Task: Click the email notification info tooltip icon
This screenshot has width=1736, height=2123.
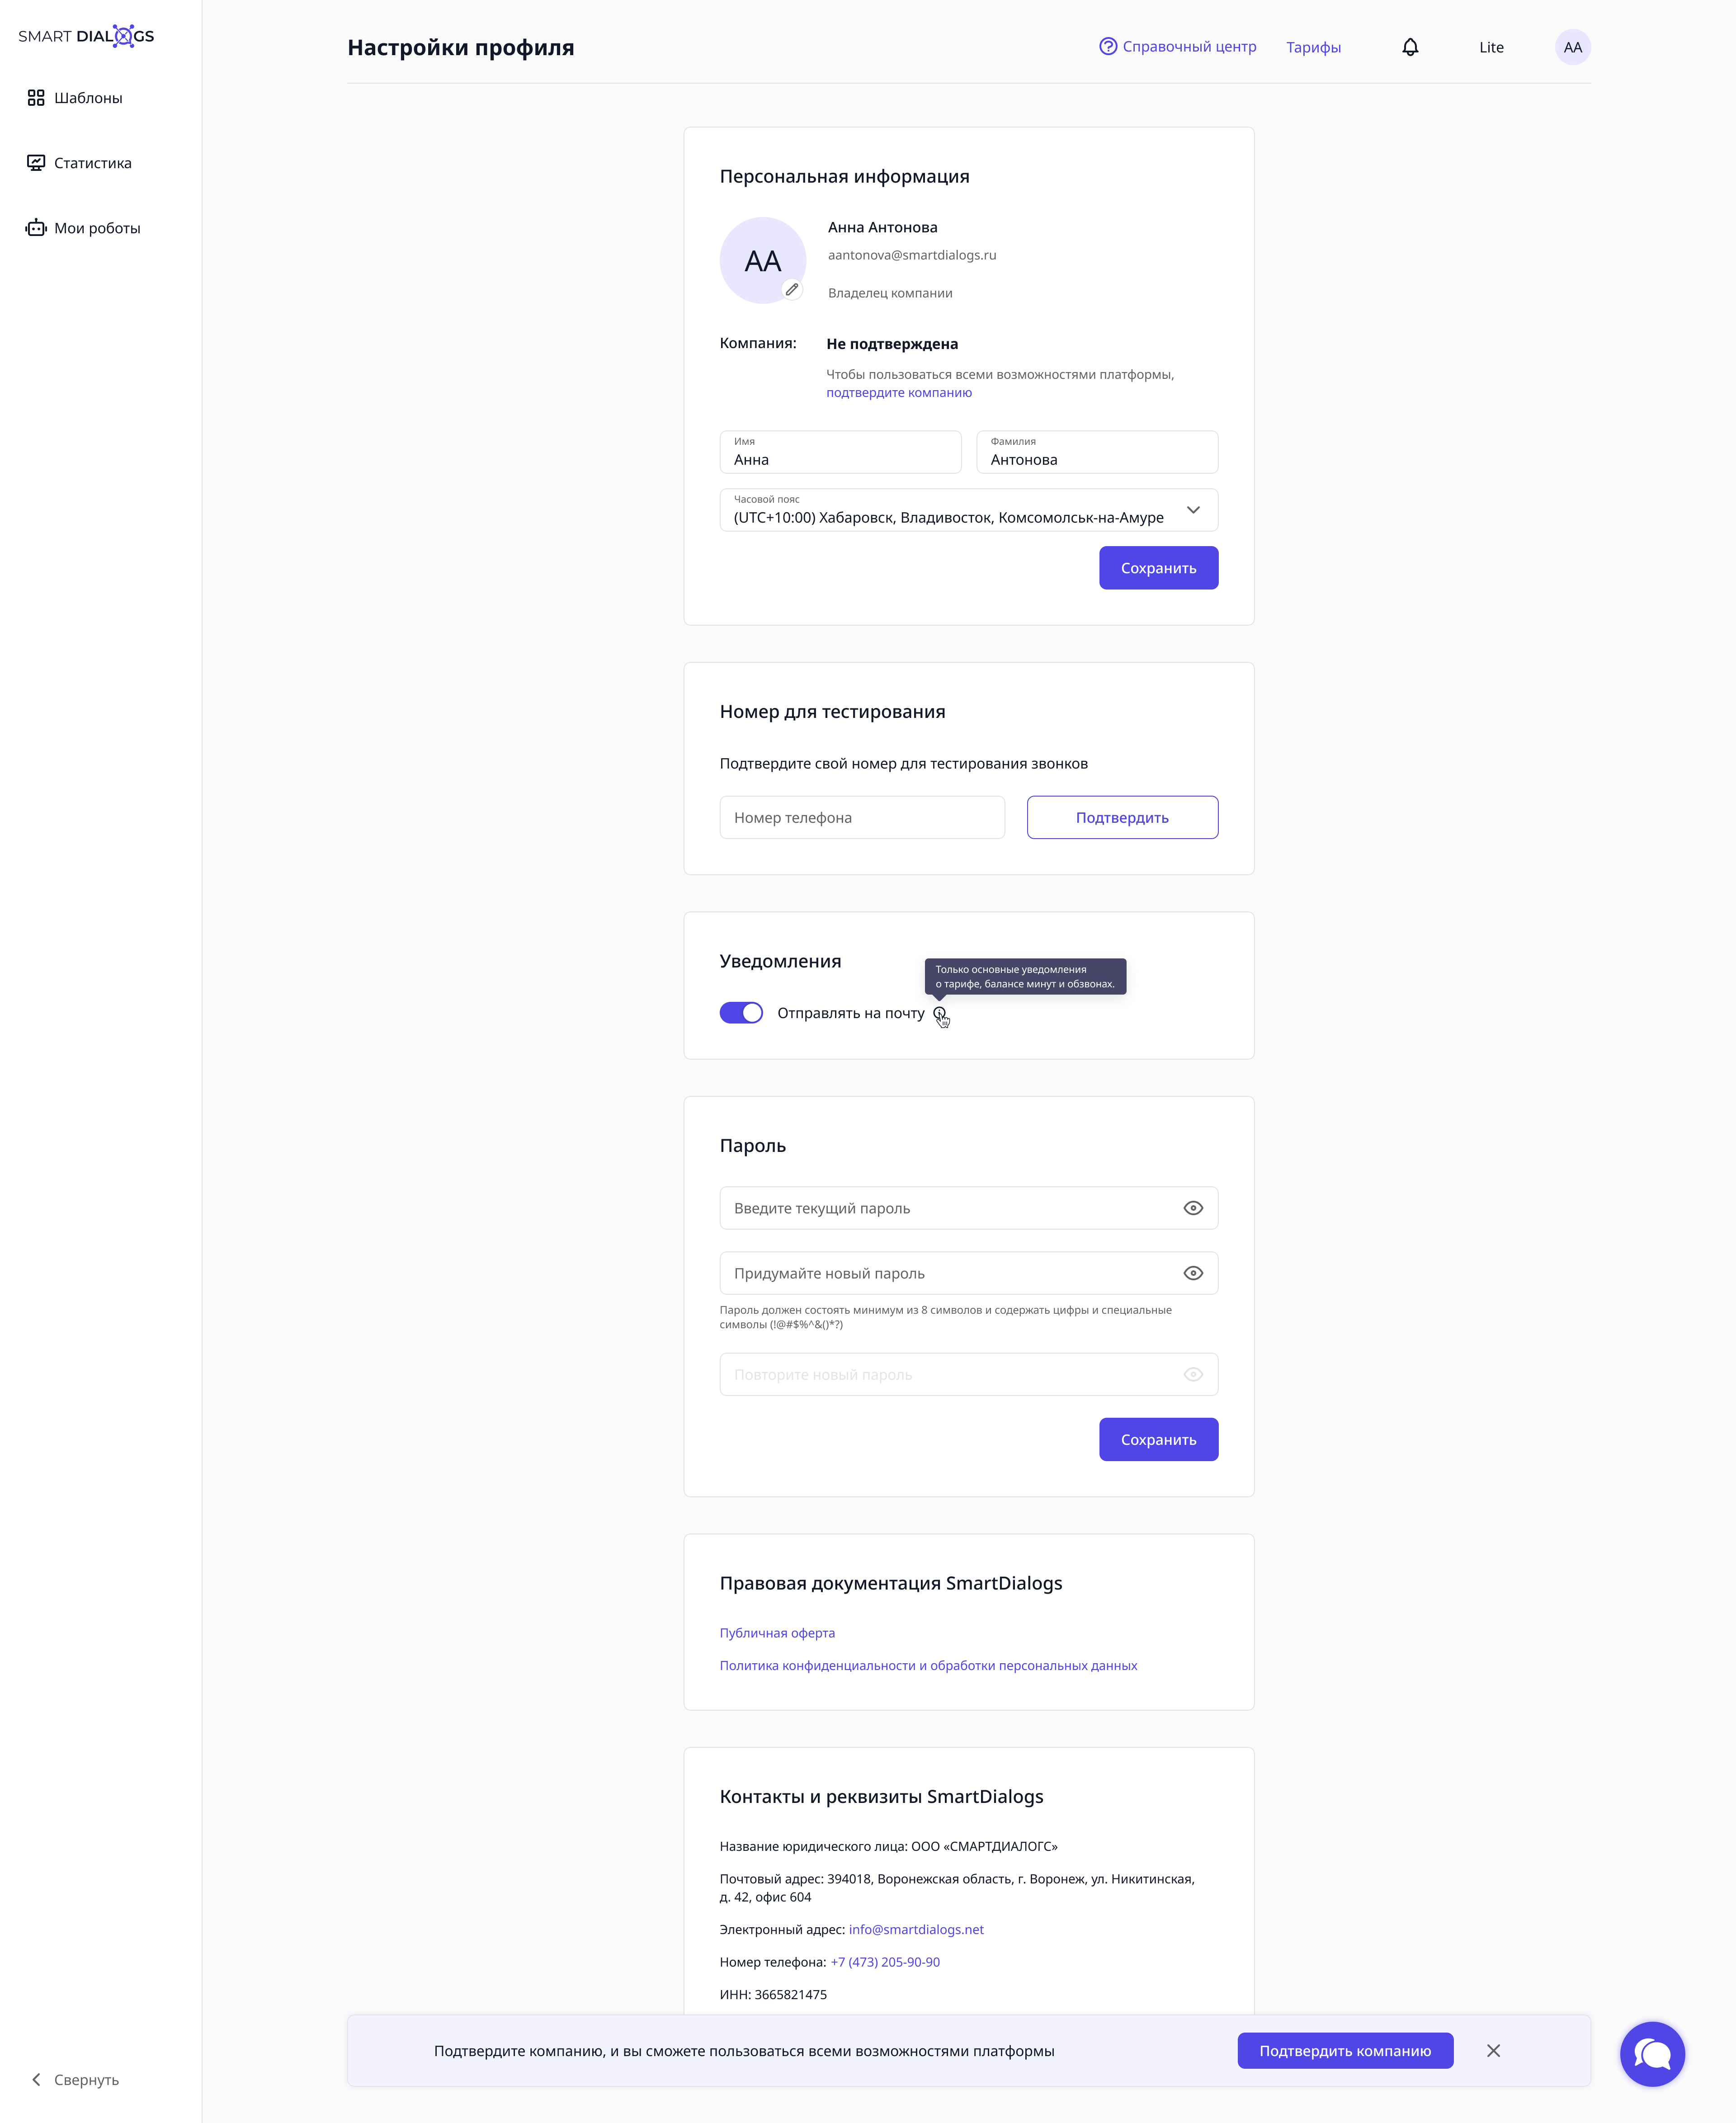Action: pos(939,1013)
